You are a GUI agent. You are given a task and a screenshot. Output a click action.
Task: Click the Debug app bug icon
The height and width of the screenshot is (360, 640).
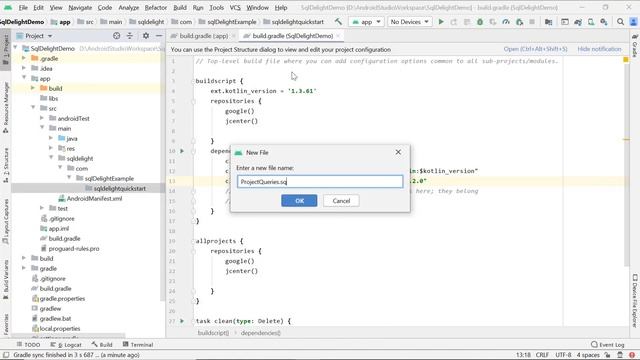[480, 22]
